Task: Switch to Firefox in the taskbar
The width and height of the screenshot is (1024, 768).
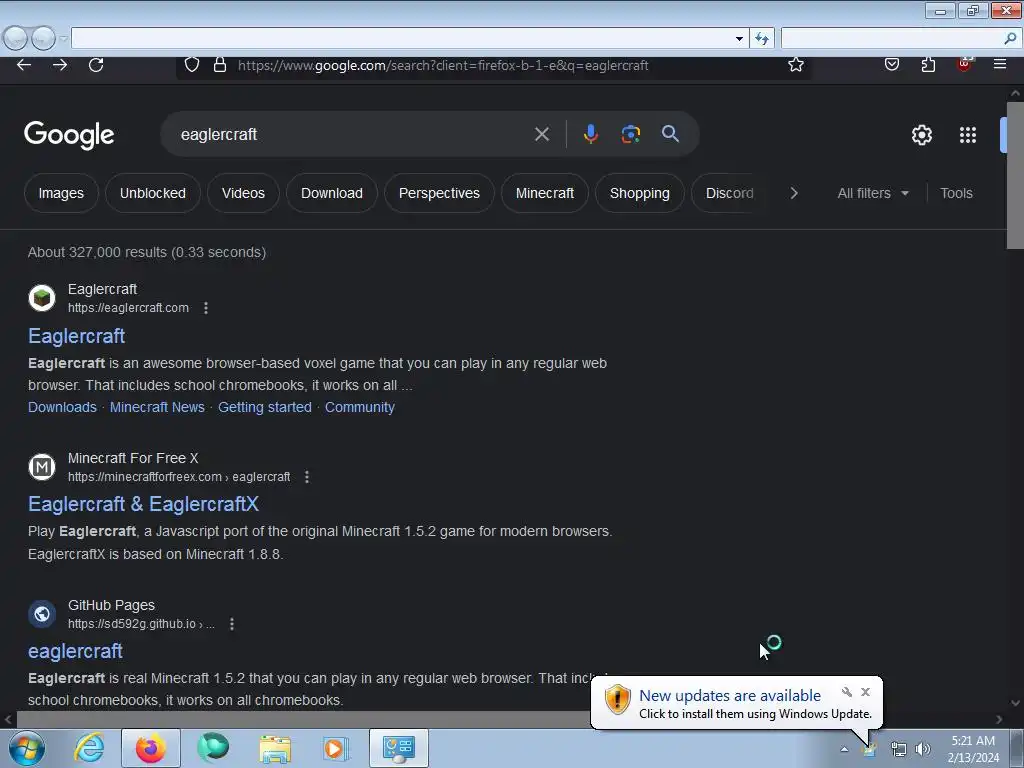Action: (x=151, y=748)
